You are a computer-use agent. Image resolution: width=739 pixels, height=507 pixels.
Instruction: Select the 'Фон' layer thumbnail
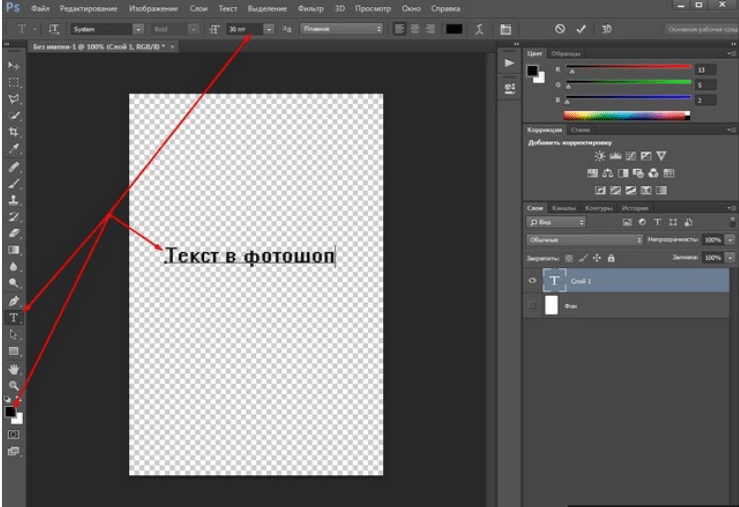pyautogui.click(x=550, y=306)
